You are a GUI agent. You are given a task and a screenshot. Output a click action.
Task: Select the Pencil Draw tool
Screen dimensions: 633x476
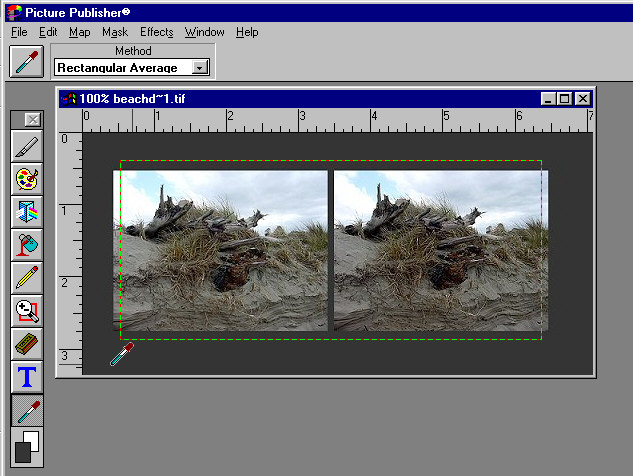click(27, 279)
